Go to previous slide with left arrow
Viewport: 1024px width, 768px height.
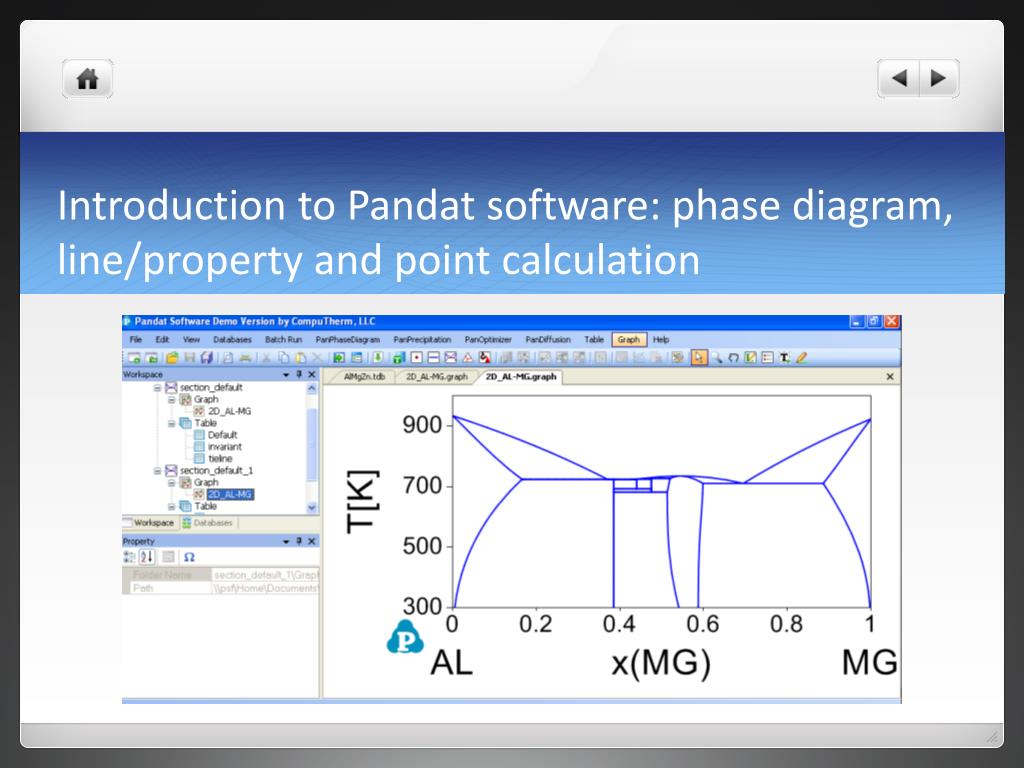pos(899,78)
